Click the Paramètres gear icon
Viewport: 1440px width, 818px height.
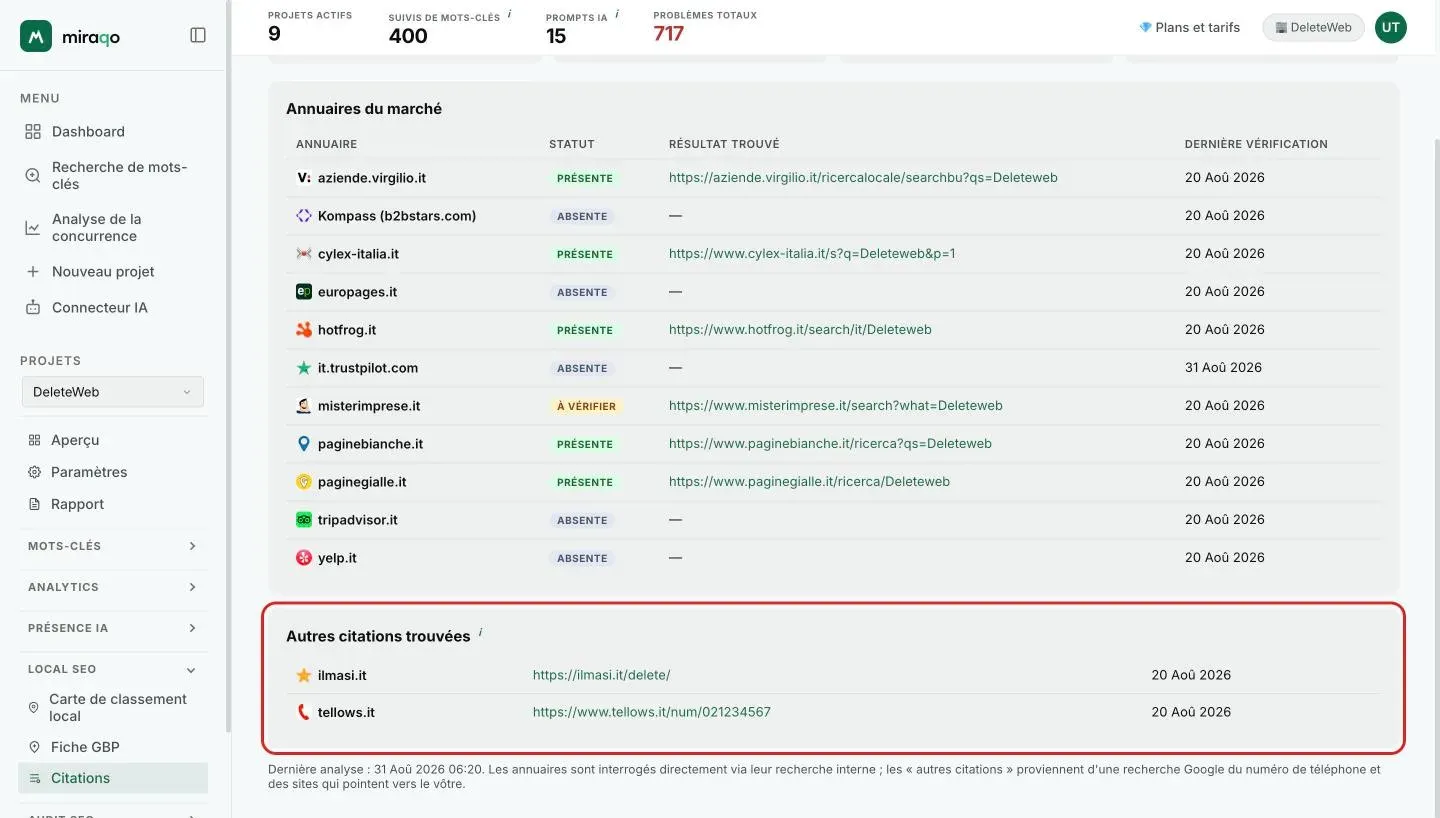point(34,472)
